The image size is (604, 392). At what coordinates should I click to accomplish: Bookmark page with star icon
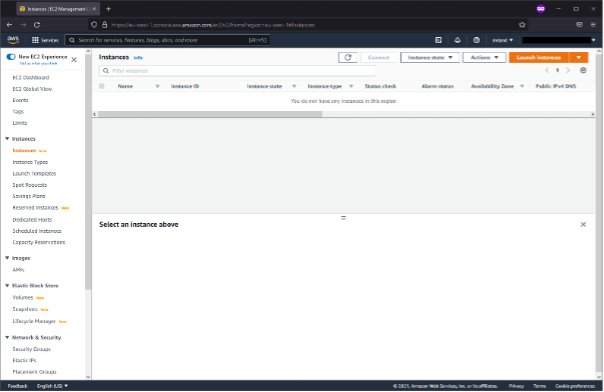tap(522, 25)
